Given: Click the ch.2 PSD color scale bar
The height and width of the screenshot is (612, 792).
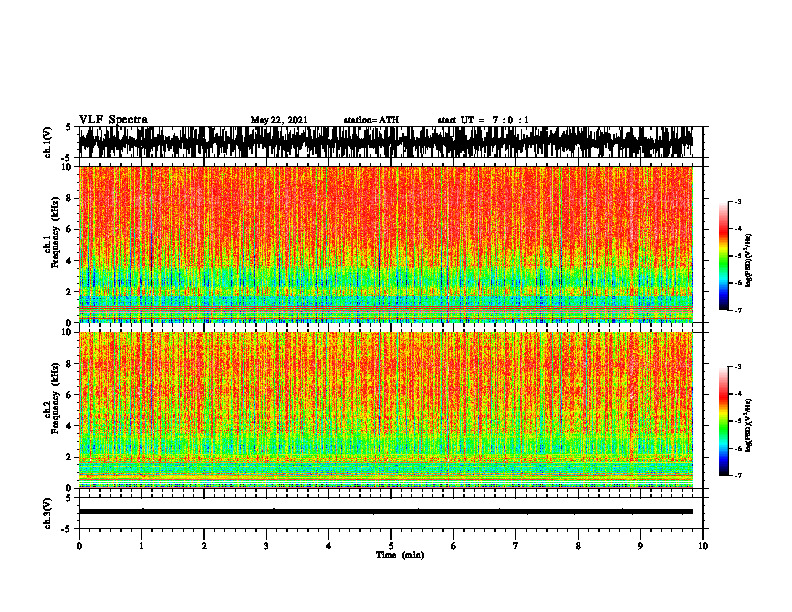Looking at the screenshot, I should tap(724, 421).
